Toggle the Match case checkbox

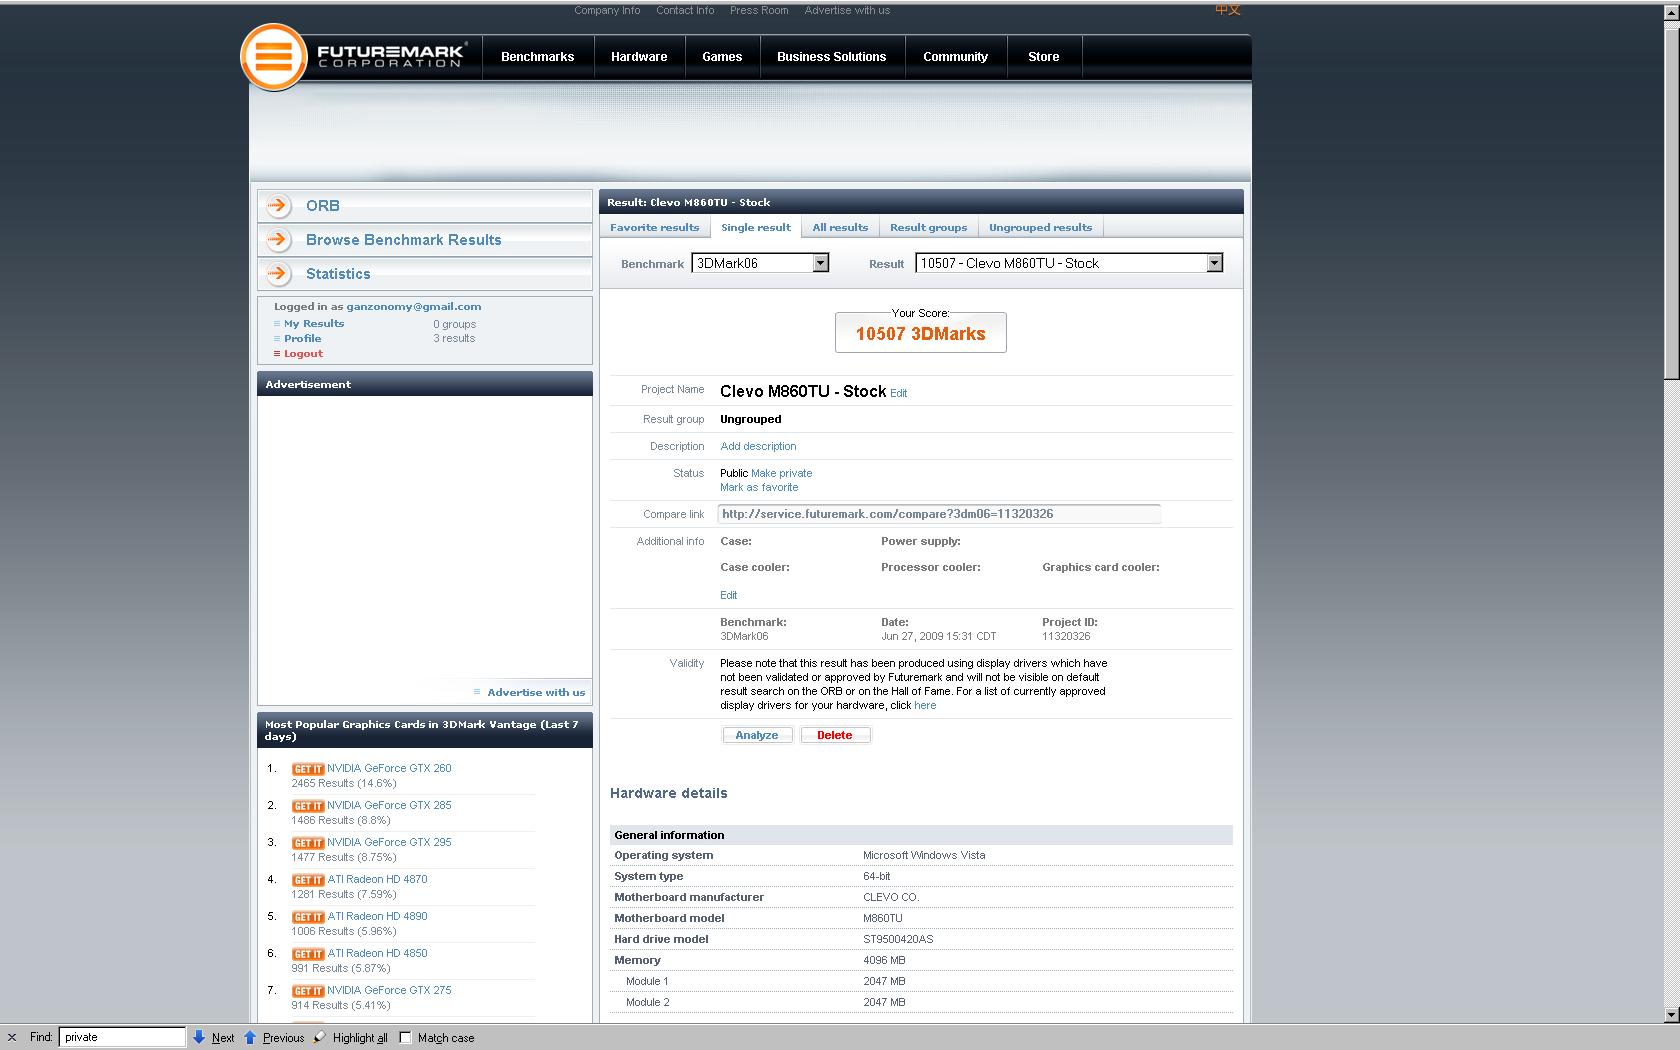pos(405,1037)
